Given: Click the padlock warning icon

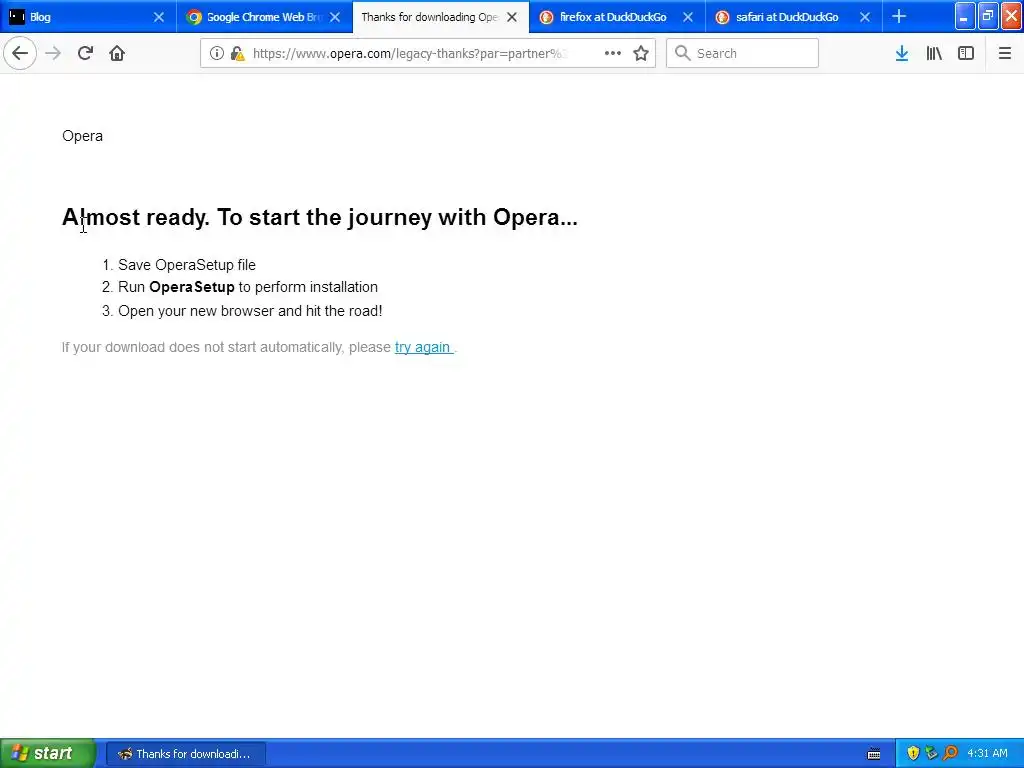Looking at the screenshot, I should click(238, 54).
